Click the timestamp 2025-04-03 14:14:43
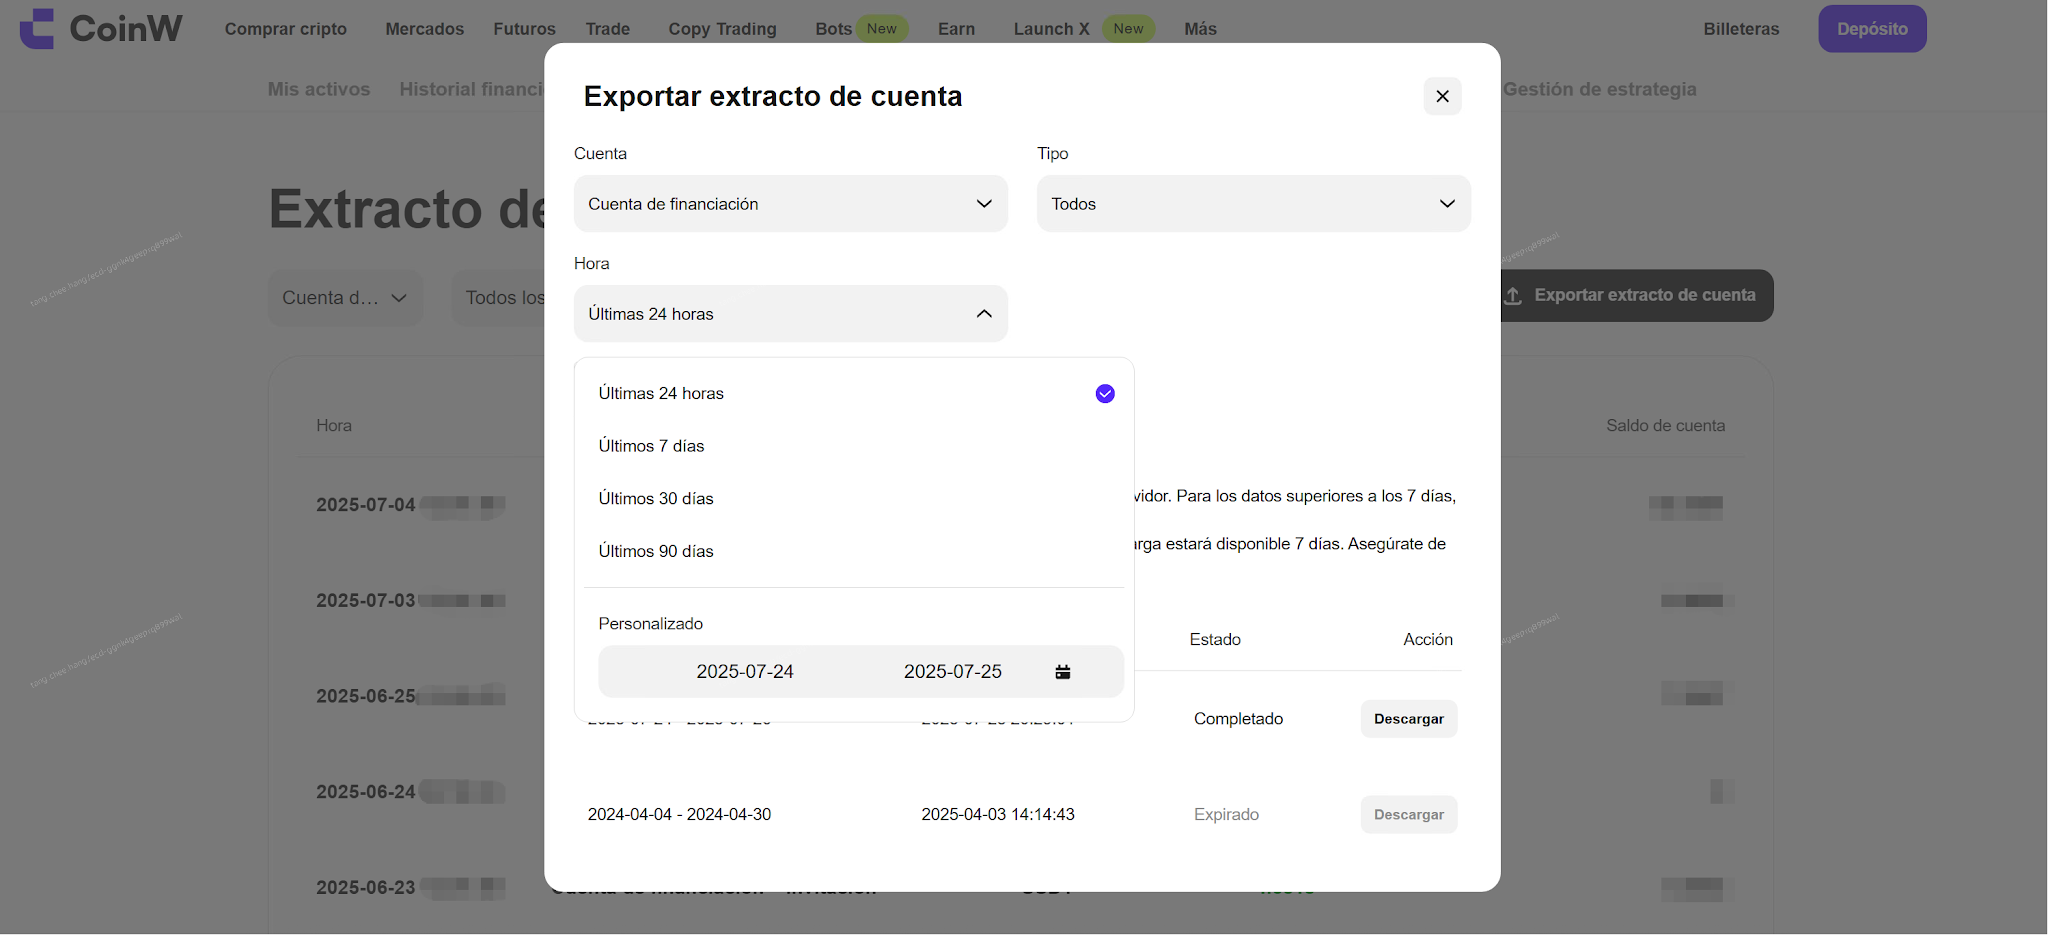The height and width of the screenshot is (935, 2048). 998,815
